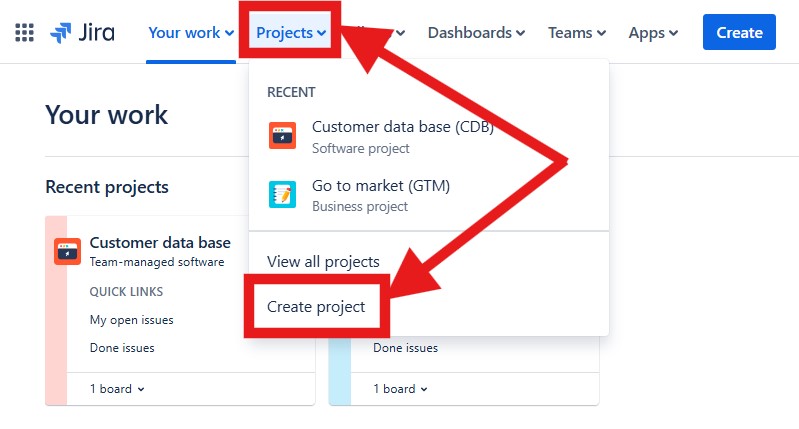The image size is (799, 429).
Task: Open the app switcher grid icon
Action: pos(25,32)
